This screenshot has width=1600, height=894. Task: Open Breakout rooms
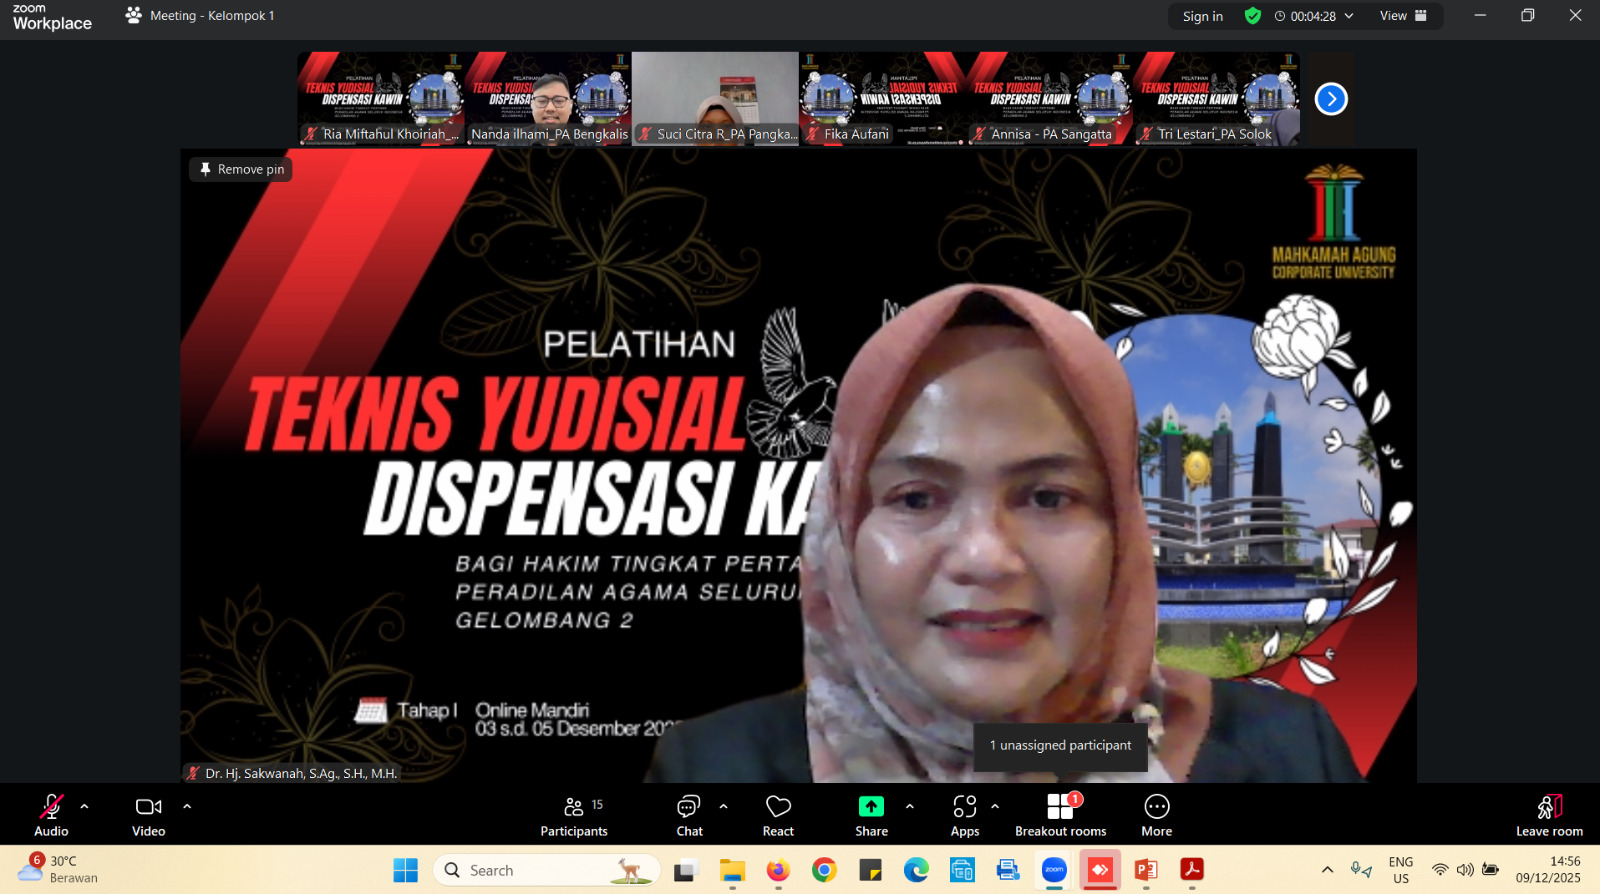click(1060, 815)
